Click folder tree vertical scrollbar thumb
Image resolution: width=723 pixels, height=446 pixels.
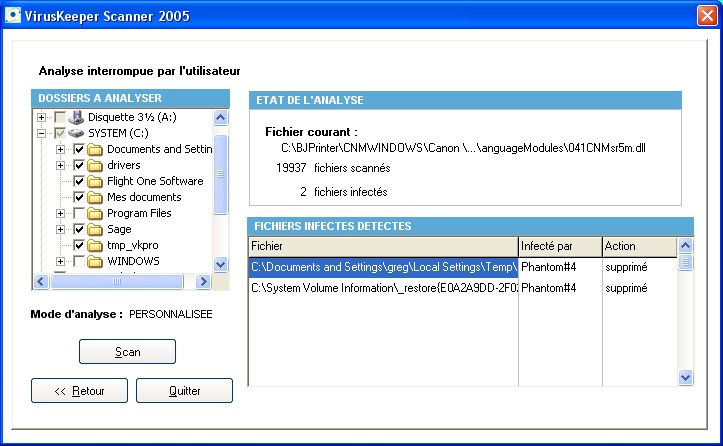tap(220, 174)
